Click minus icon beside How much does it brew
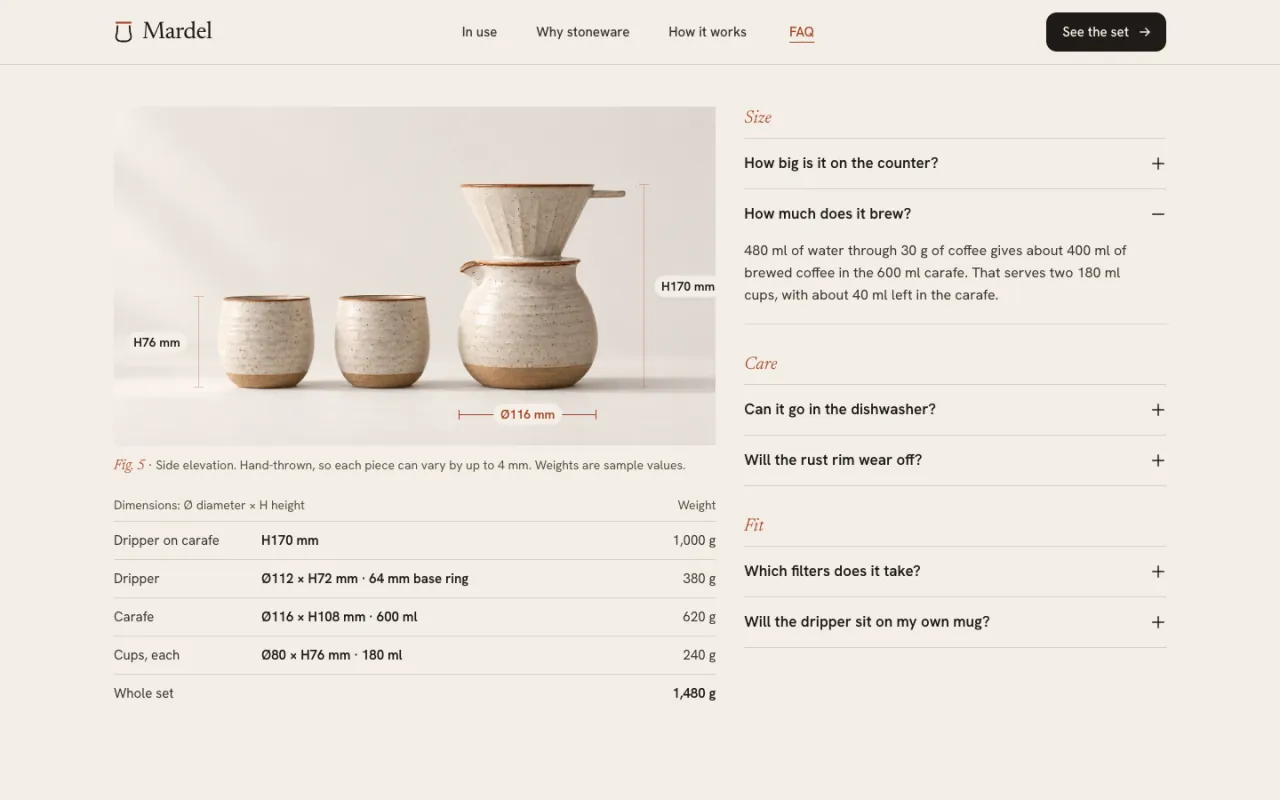 tap(1158, 214)
